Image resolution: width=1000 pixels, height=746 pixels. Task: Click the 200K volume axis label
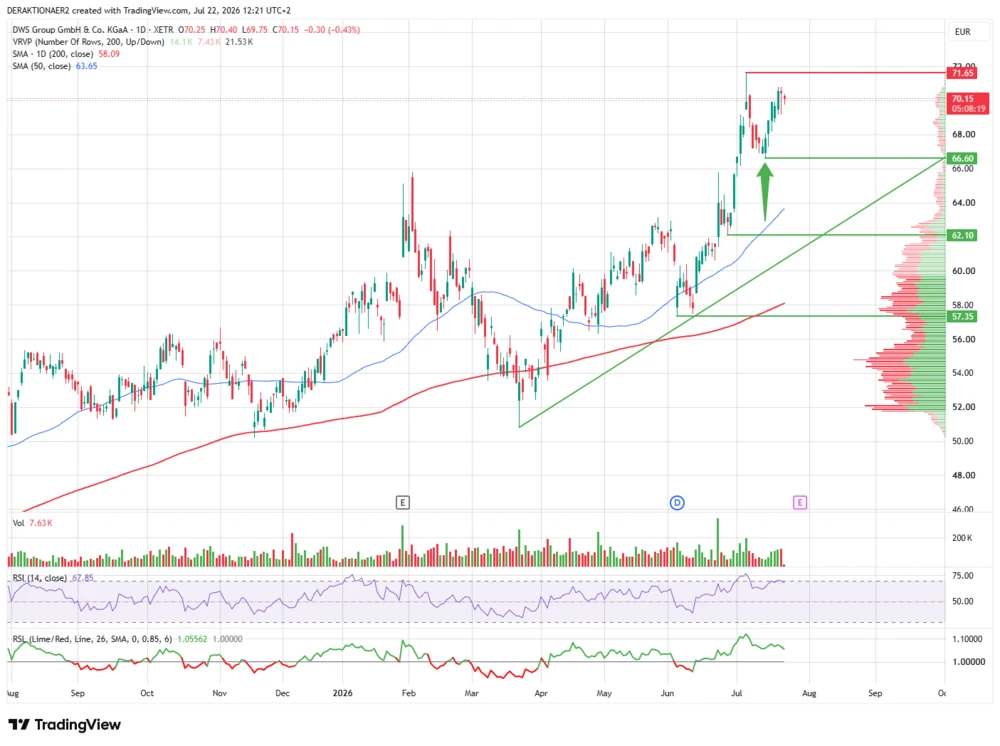(962, 538)
